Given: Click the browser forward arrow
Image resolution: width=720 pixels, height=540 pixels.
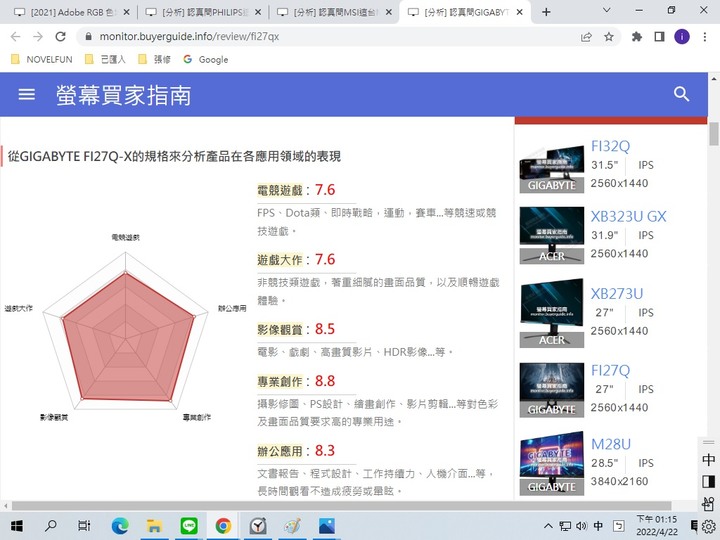Looking at the screenshot, I should coord(38,37).
